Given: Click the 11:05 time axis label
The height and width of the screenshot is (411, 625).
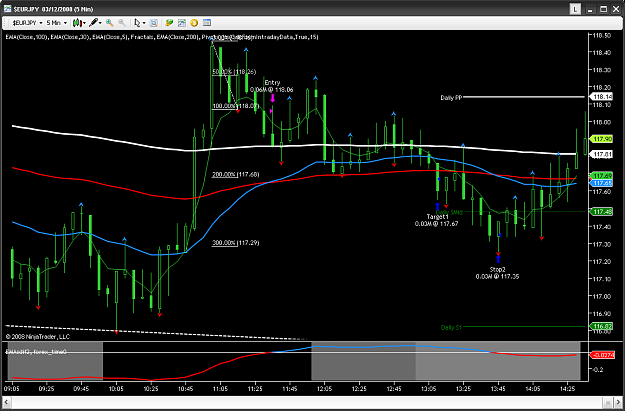Looking at the screenshot, I should coord(220,389).
